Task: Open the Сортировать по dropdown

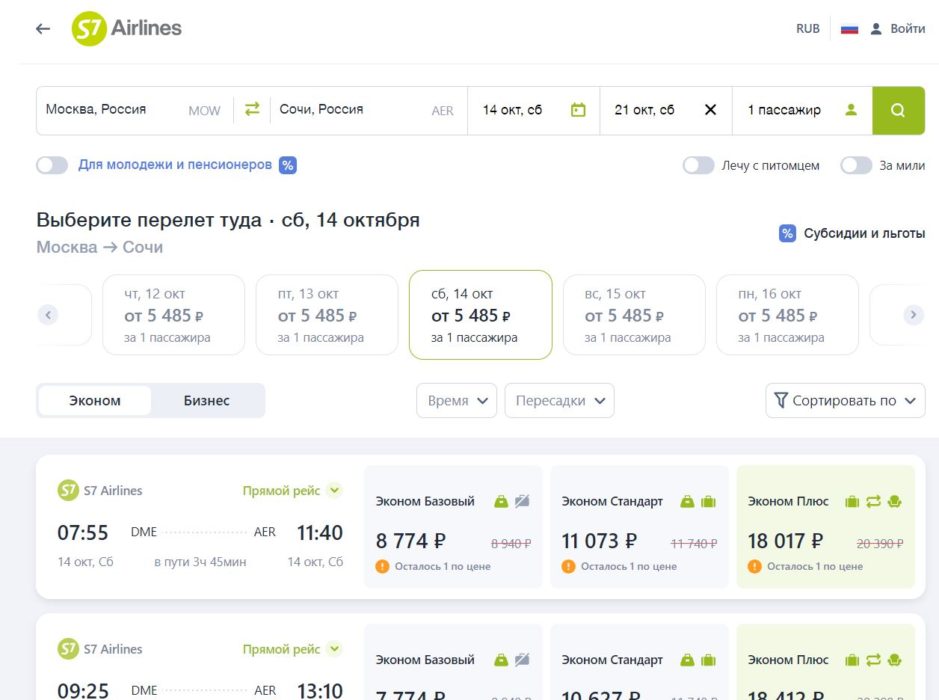Action: [x=845, y=401]
